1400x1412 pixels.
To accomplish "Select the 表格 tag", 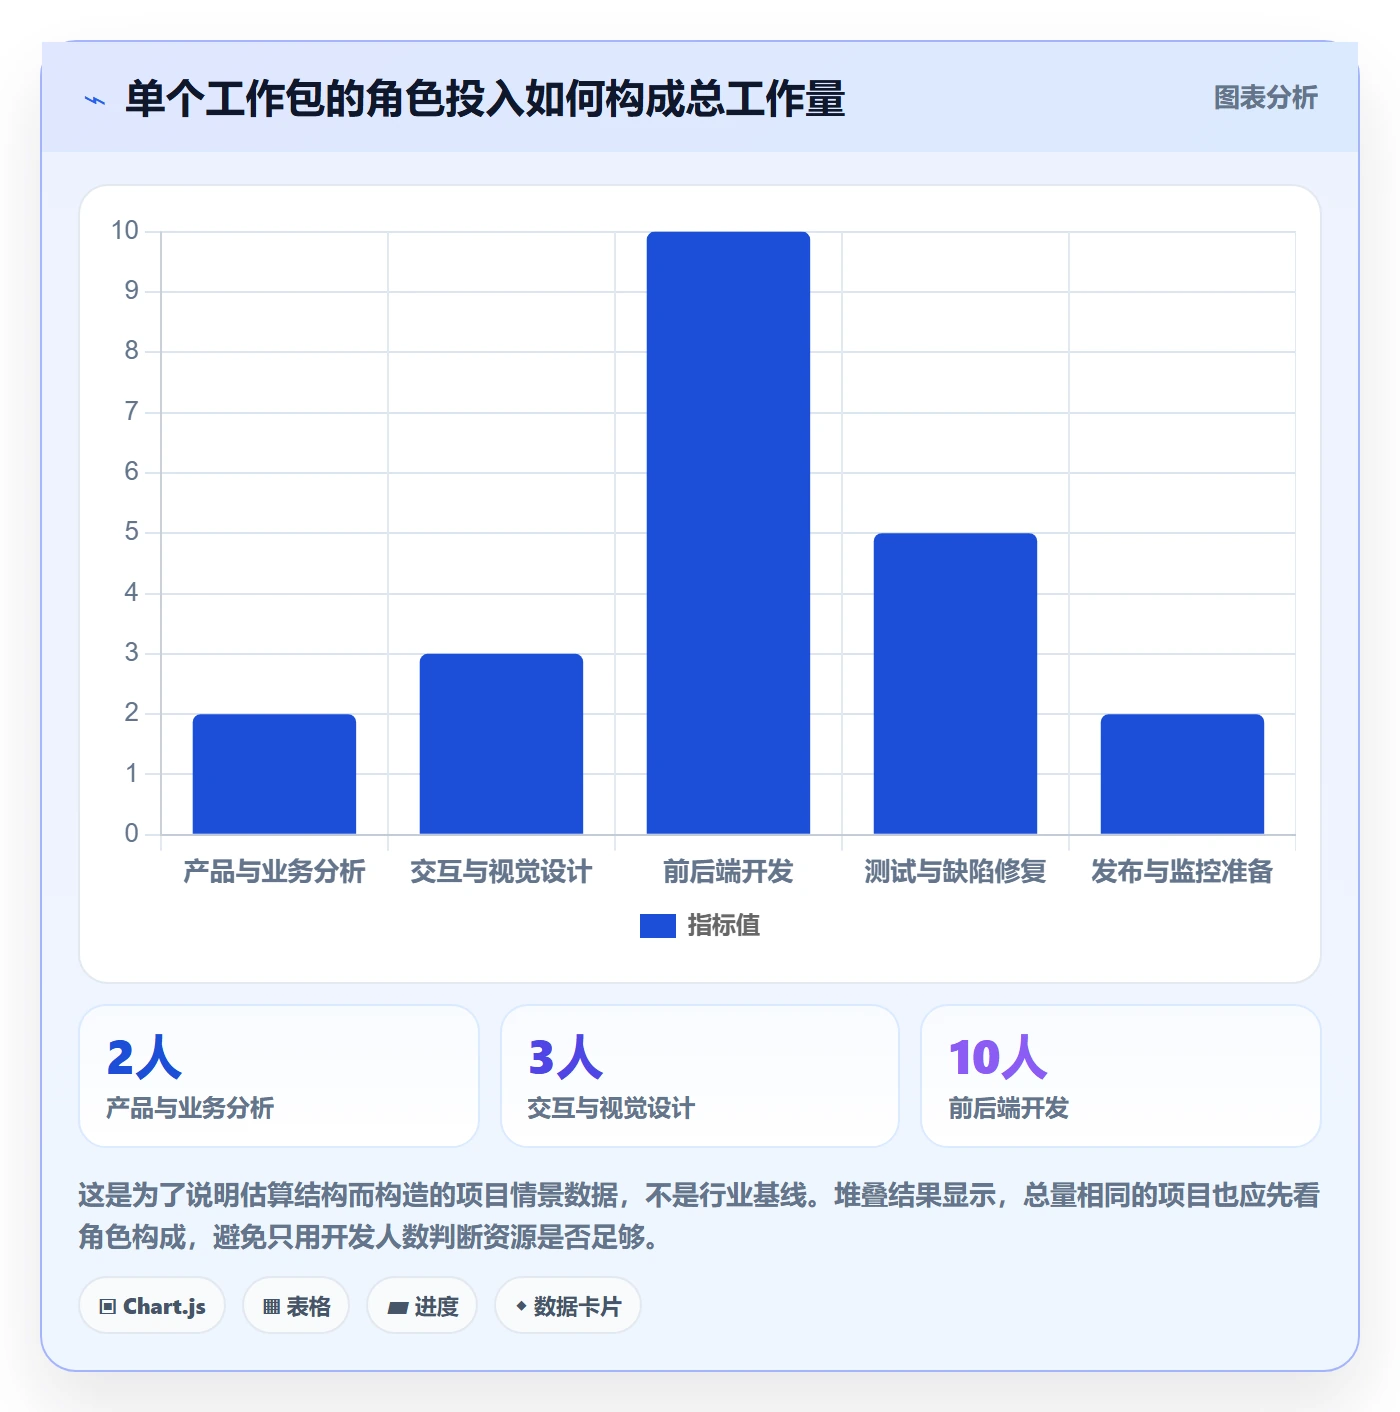I will [296, 1305].
